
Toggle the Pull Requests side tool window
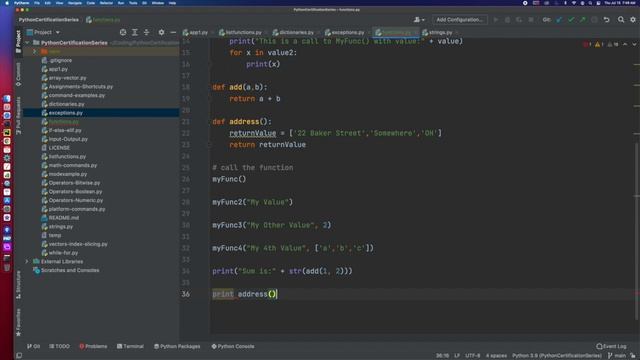pyautogui.click(x=18, y=116)
